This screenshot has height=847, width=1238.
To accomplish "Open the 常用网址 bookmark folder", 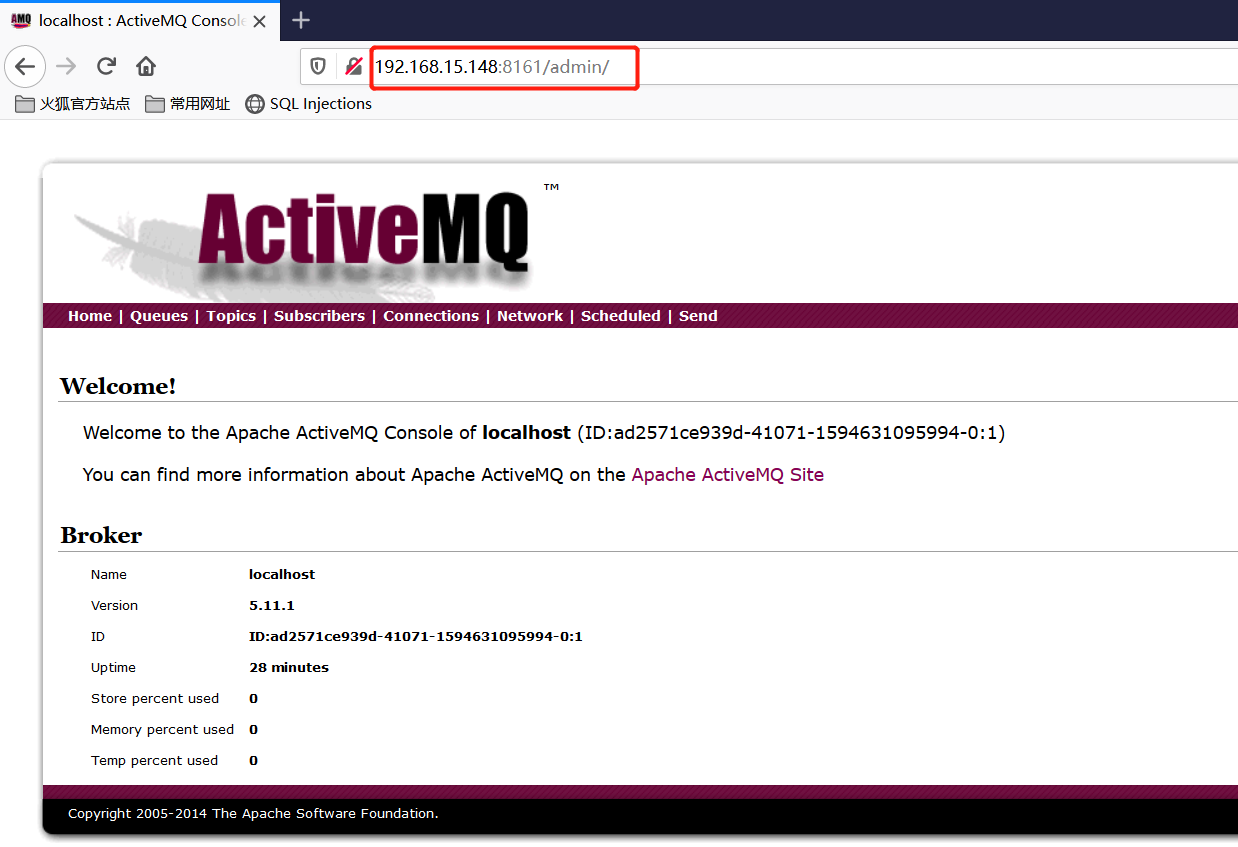I will coord(187,104).
